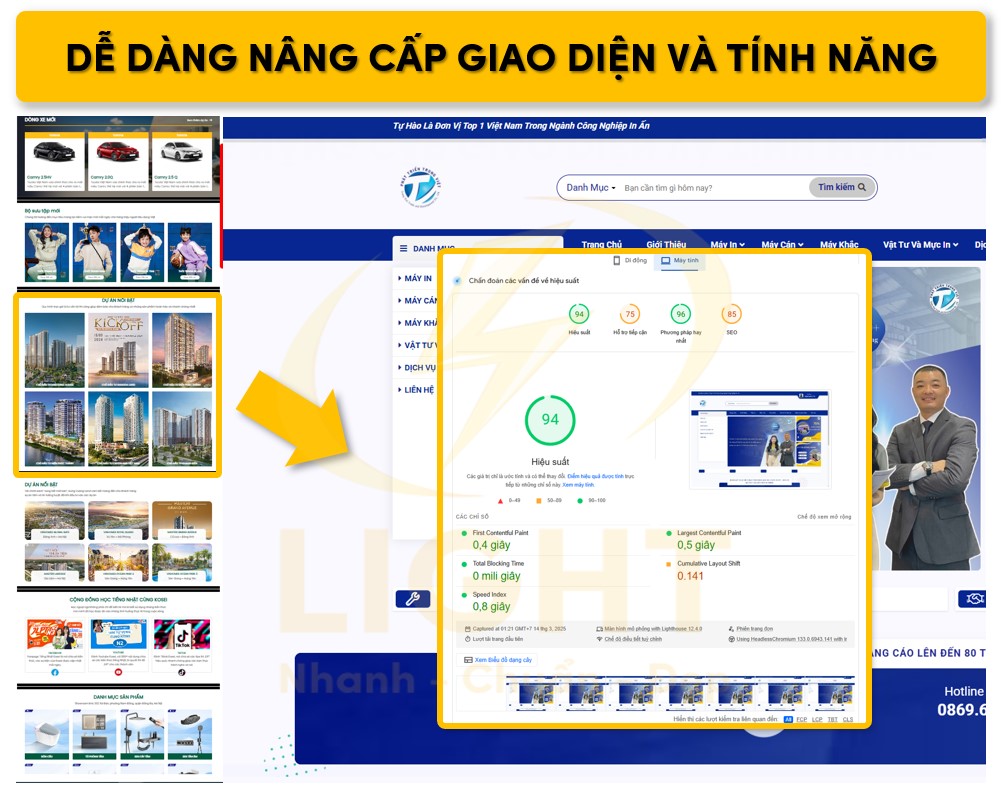Screen dimensions: 1001x793
Task: Switch to the Di động tab
Action: pos(630,261)
